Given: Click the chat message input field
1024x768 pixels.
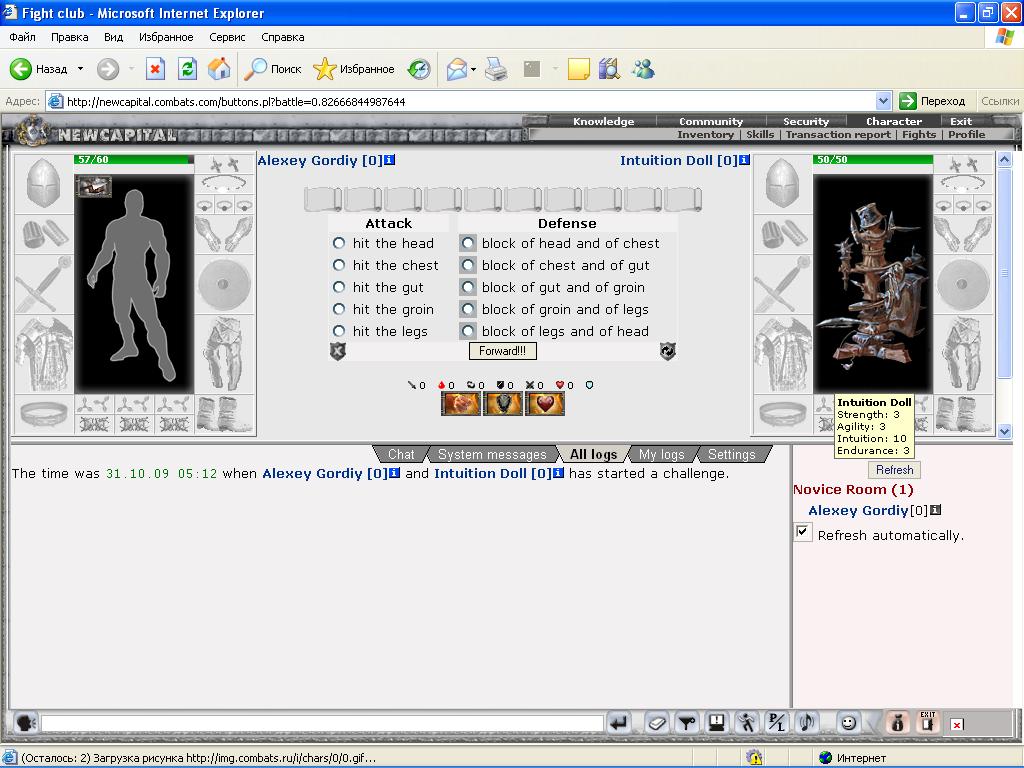Looking at the screenshot, I should pyautogui.click(x=322, y=723).
